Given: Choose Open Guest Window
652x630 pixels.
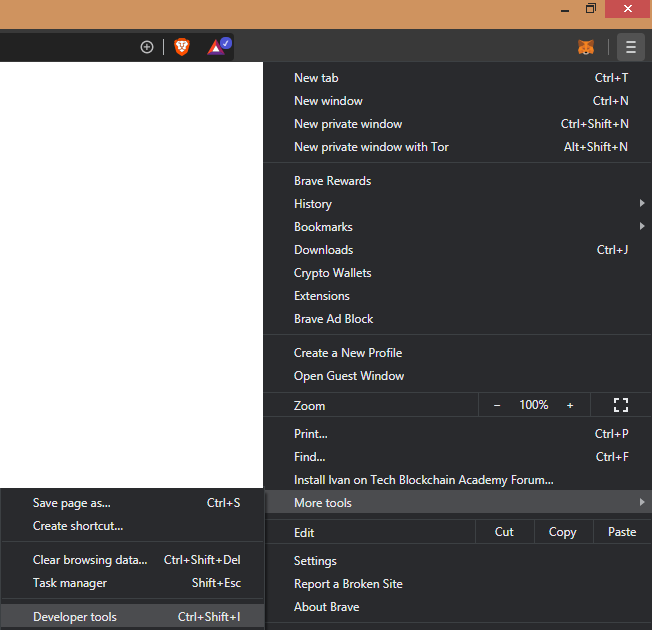Looking at the screenshot, I should pos(457,376).
